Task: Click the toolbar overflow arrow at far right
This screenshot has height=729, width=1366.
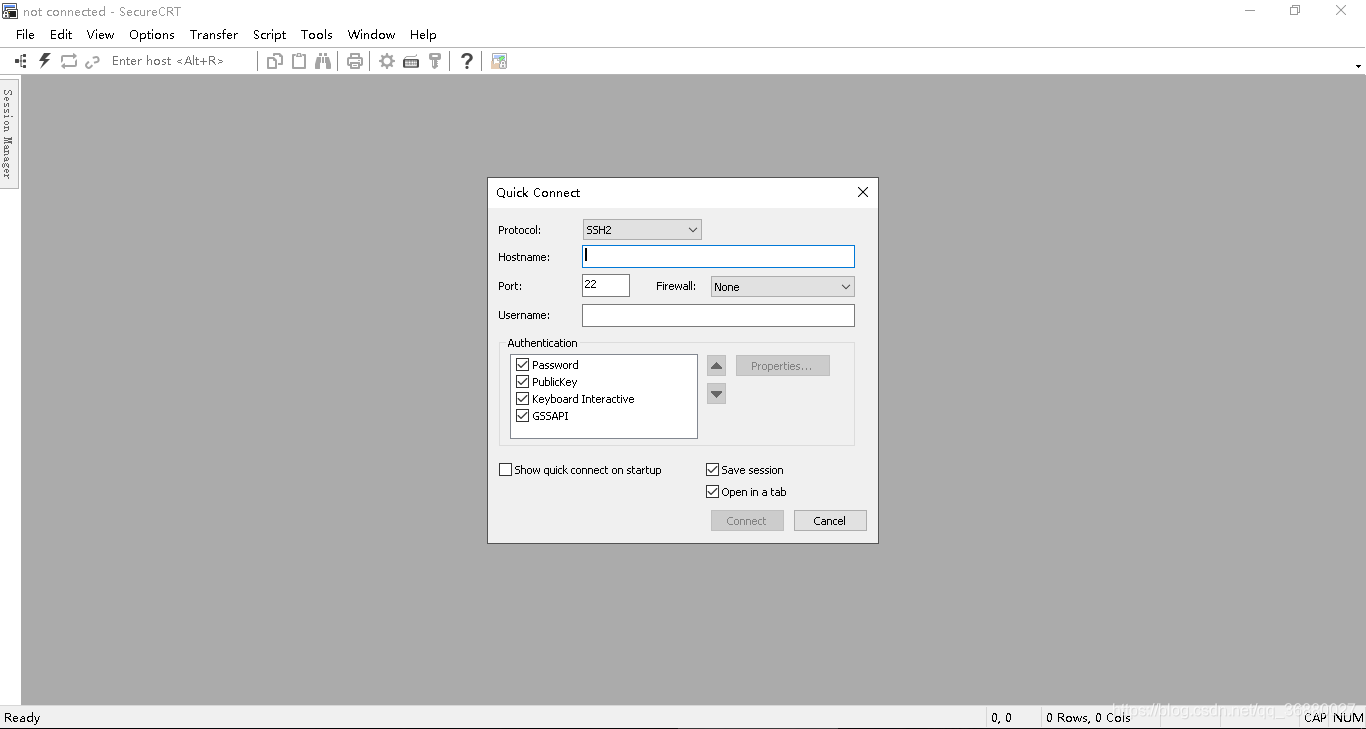Action: tap(1358, 66)
